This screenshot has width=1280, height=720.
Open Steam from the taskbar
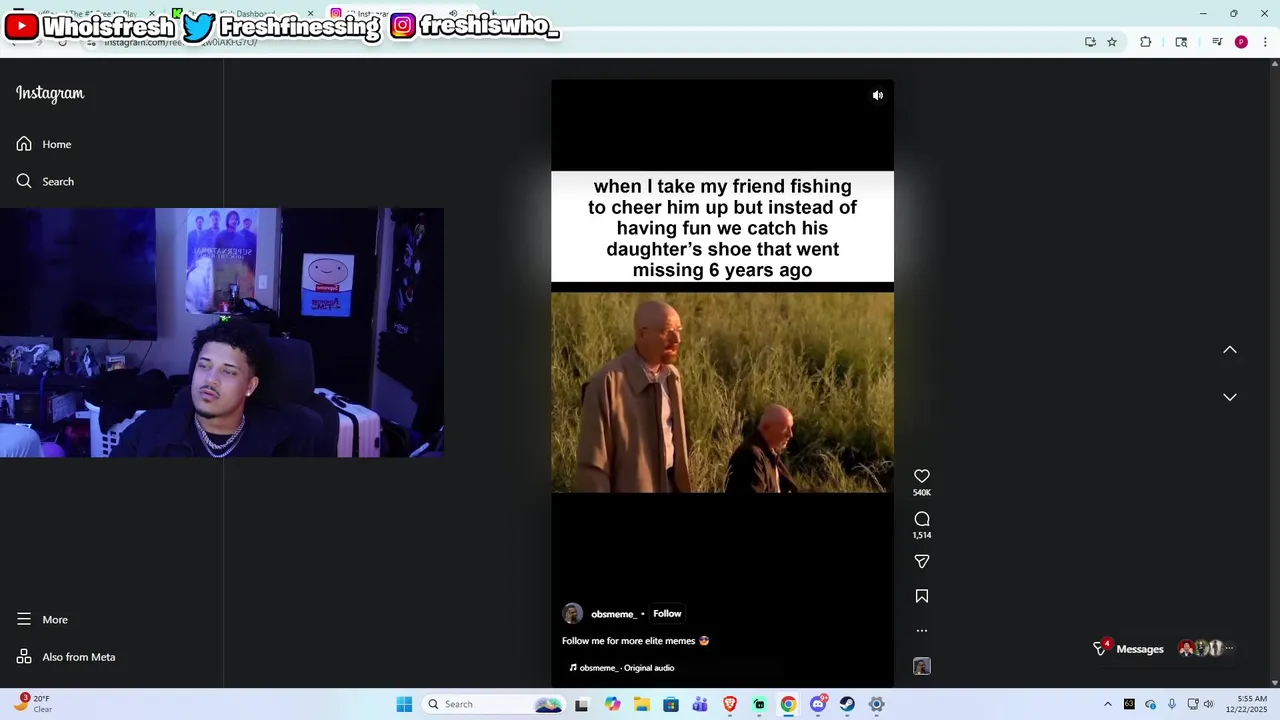[847, 704]
